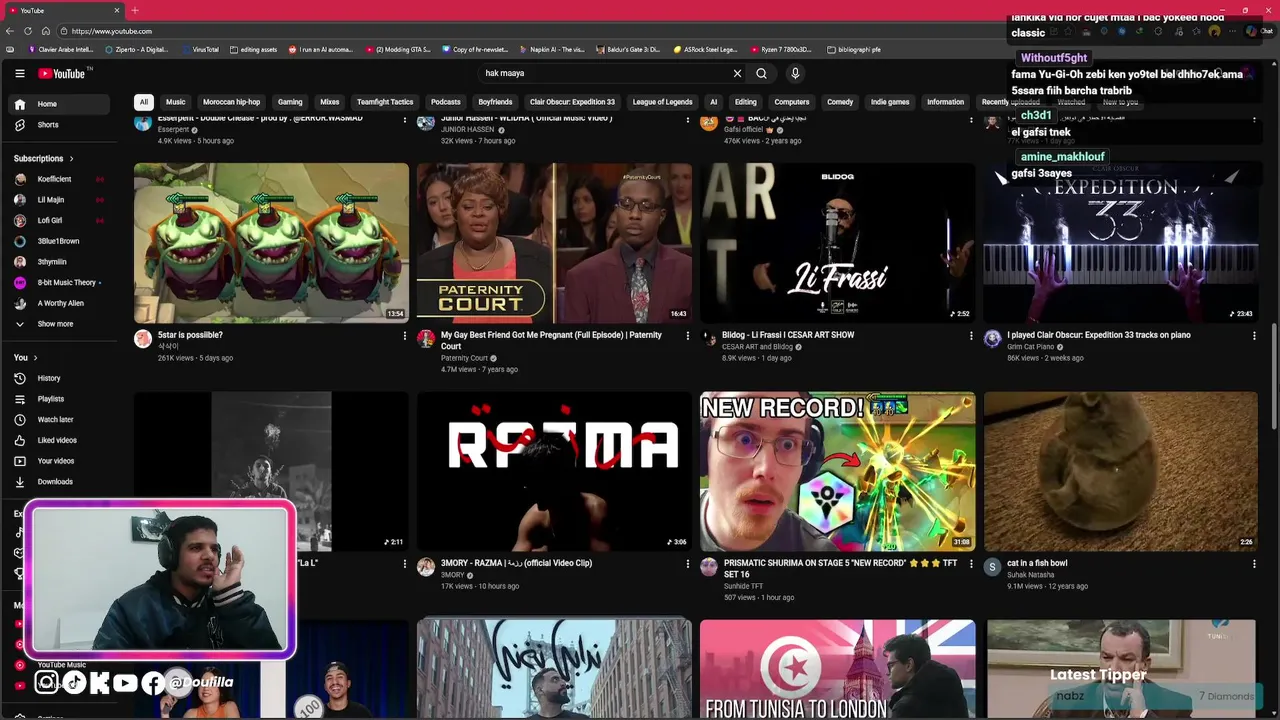Play the 'NEW RECORD!' TFT thumbnail
Image resolution: width=1280 pixels, height=720 pixels.
click(x=837, y=471)
